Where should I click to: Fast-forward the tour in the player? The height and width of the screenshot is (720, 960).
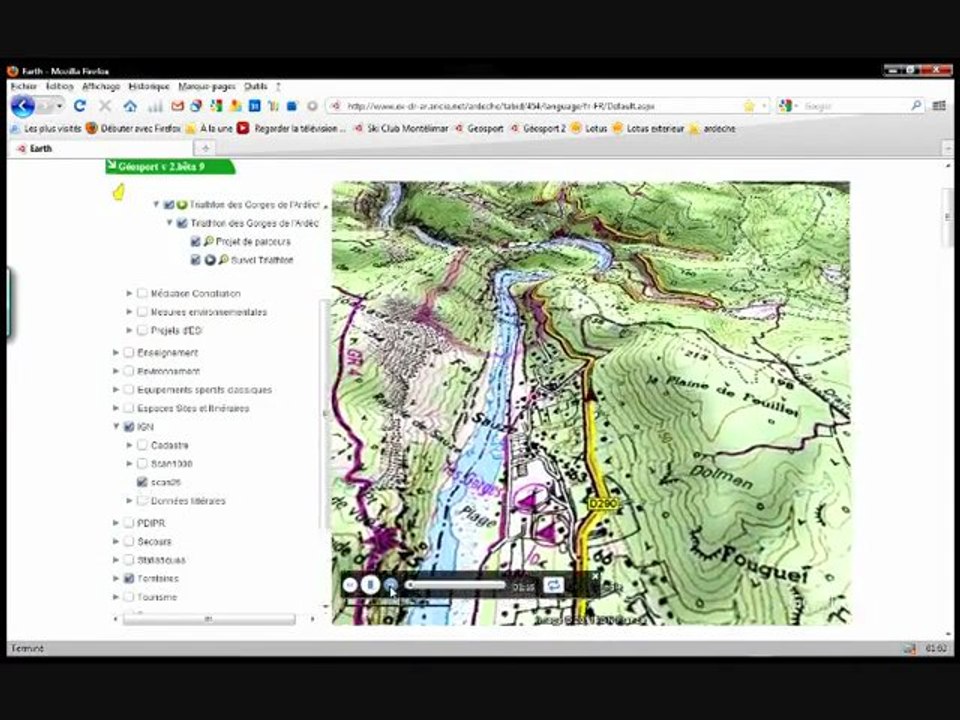tap(391, 585)
